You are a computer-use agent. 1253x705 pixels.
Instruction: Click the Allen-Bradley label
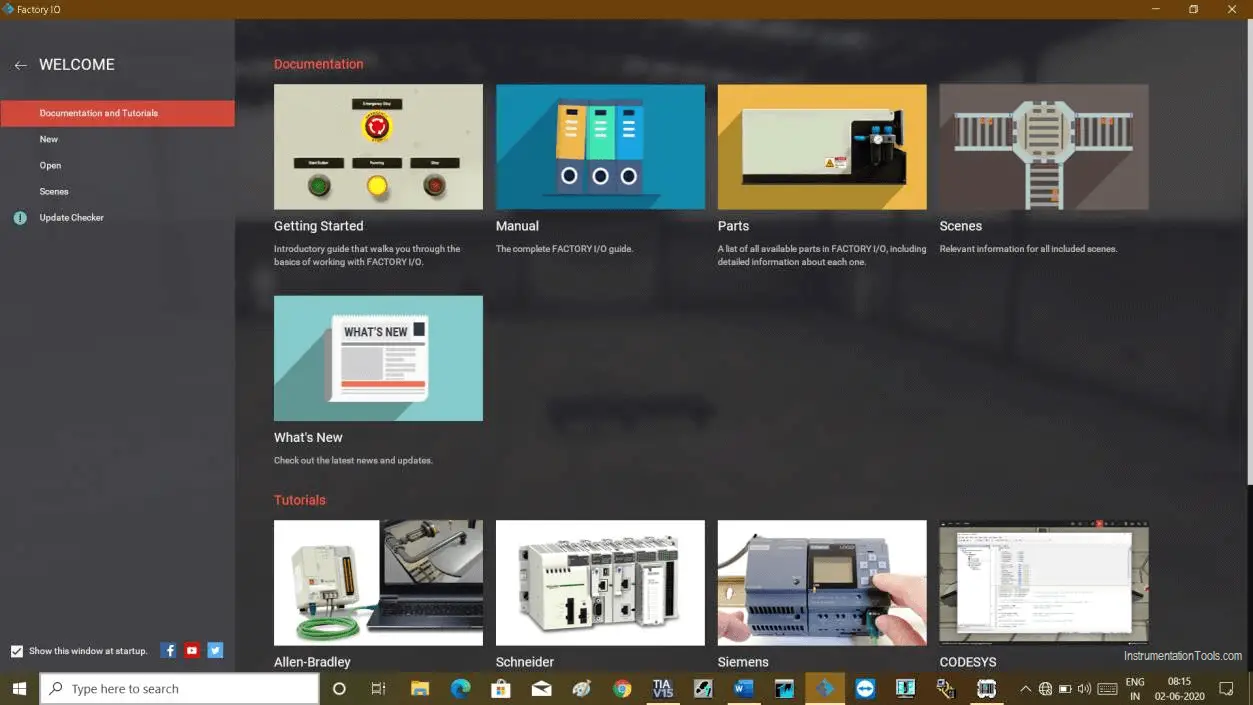point(312,662)
